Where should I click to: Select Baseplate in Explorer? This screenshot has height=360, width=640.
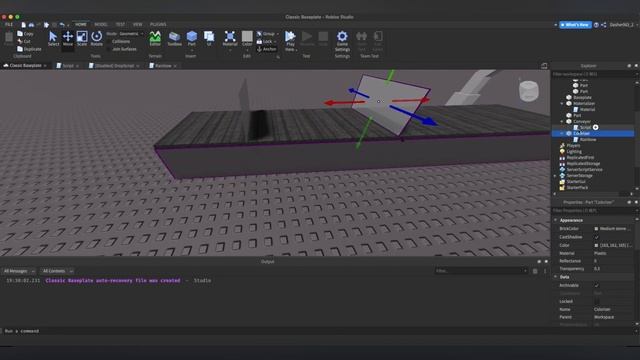582,98
